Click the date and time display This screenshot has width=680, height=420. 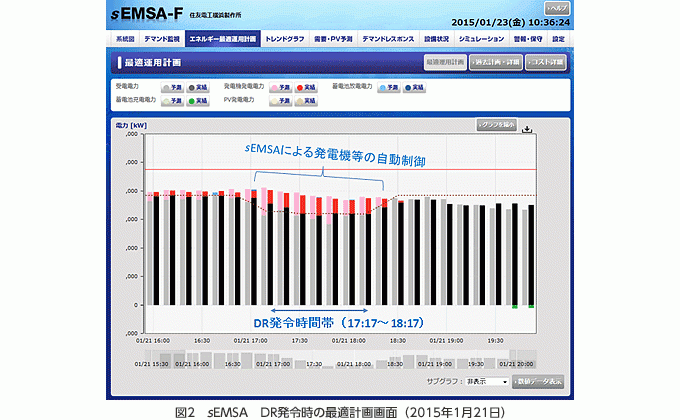pos(511,23)
